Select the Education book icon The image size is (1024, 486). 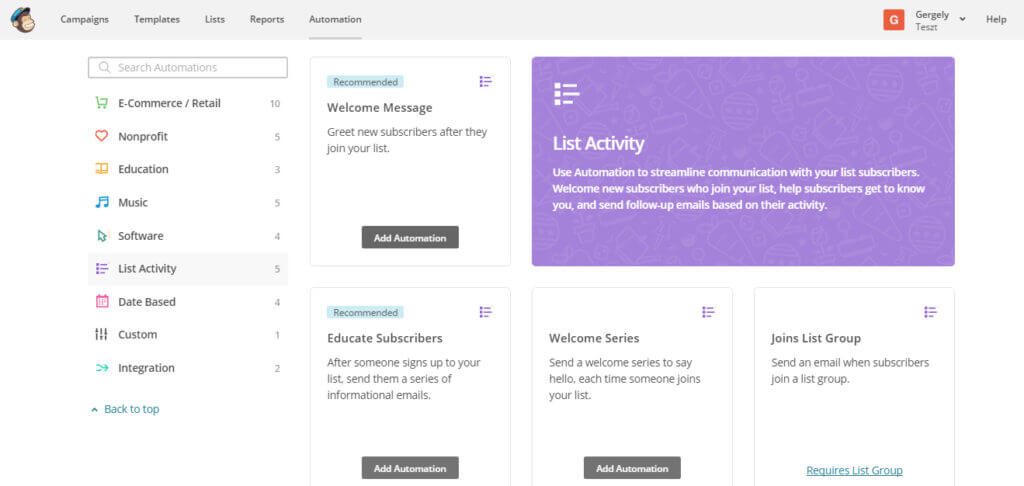(x=101, y=169)
